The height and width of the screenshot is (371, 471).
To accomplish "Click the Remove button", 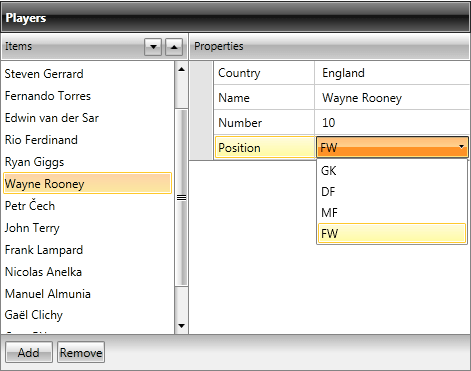I will click(x=81, y=352).
